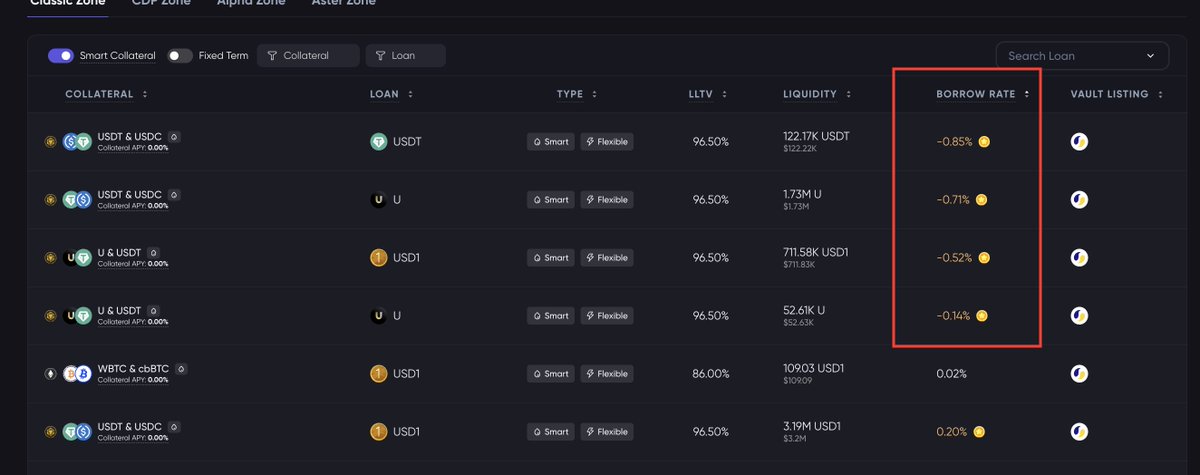This screenshot has width=1200, height=475.
Task: Click the Smart tag in the 122.17K USDT row
Action: [x=551, y=142]
